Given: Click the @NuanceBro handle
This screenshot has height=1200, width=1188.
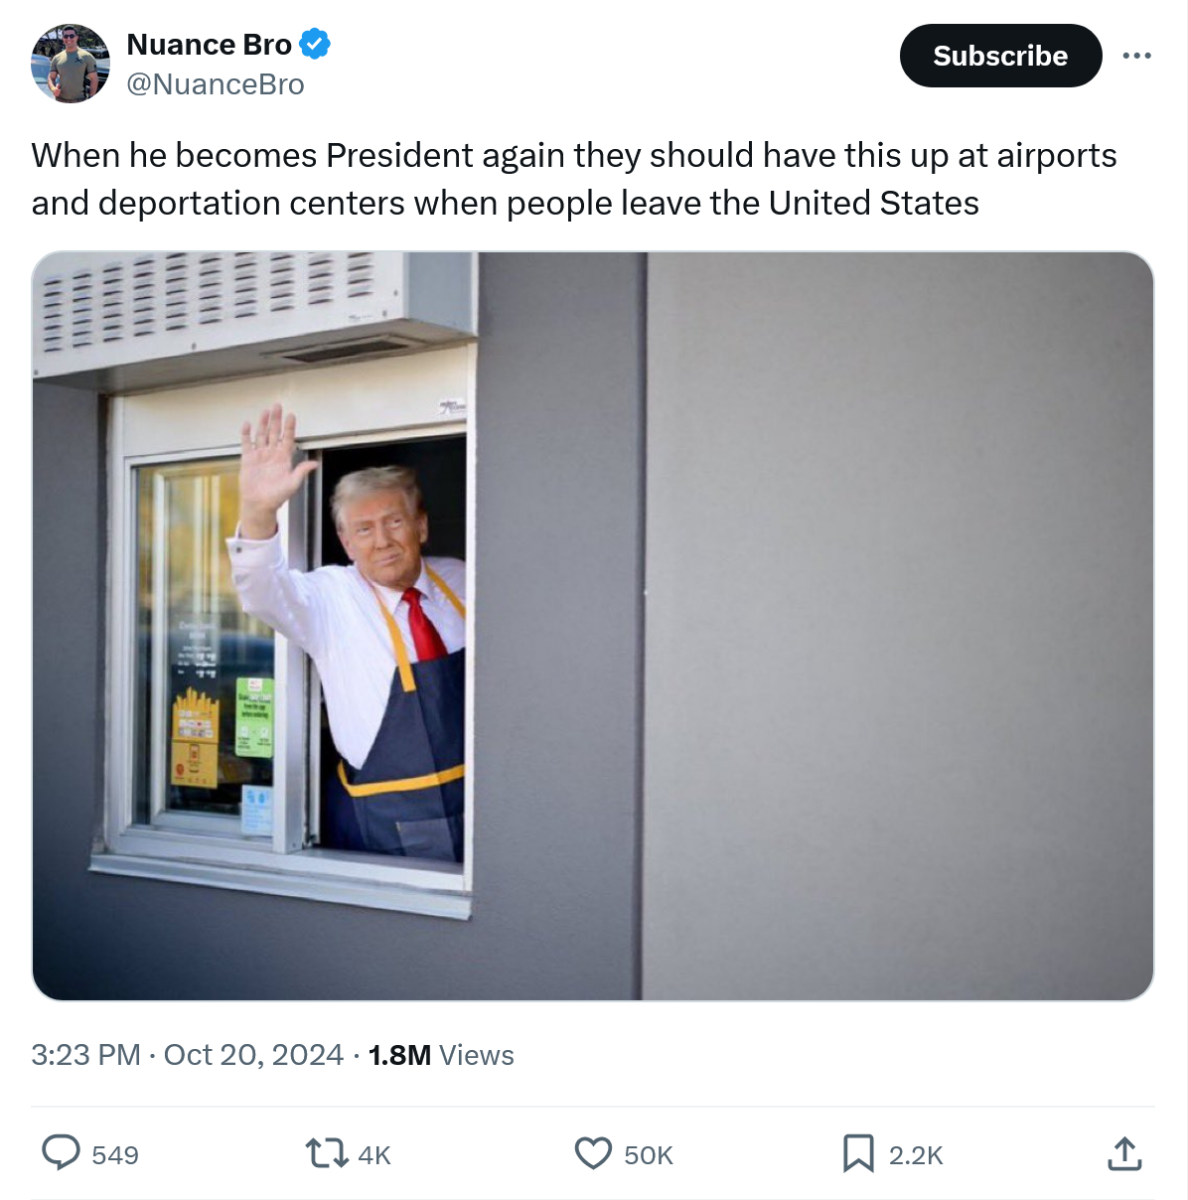Looking at the screenshot, I should (215, 84).
